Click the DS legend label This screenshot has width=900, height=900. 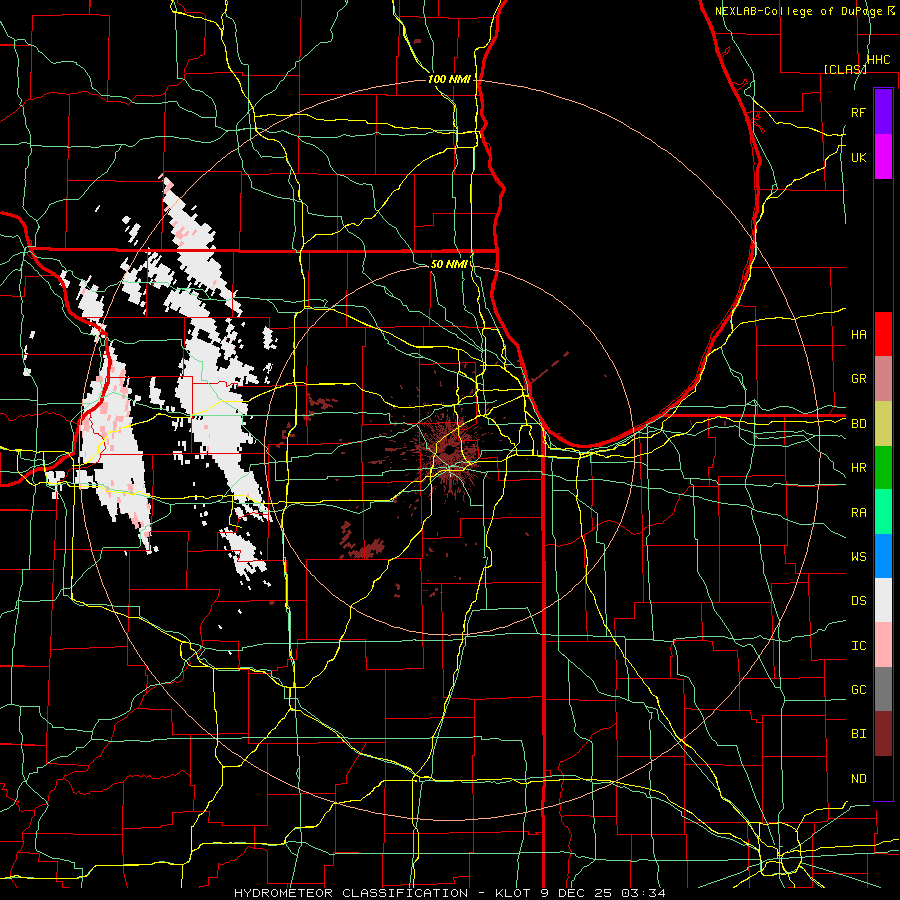point(858,601)
